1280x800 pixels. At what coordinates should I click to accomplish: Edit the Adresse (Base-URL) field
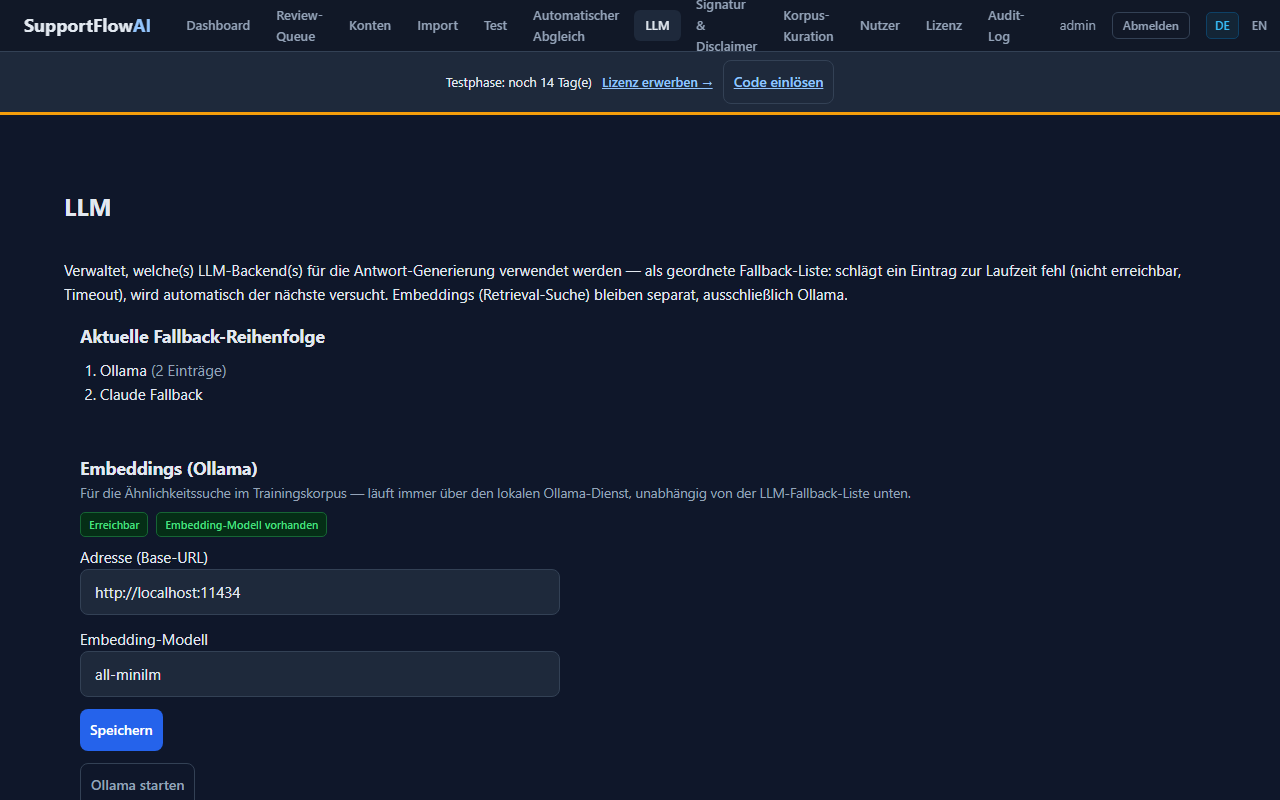click(x=320, y=592)
